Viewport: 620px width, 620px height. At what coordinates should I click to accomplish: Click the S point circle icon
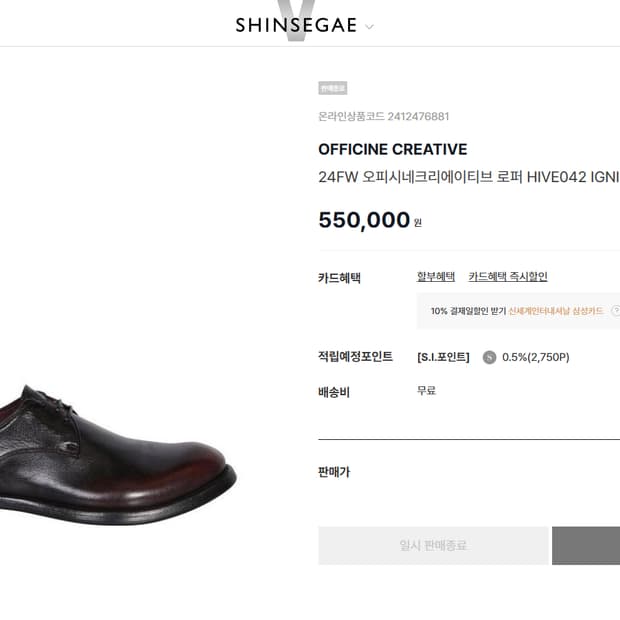click(489, 357)
